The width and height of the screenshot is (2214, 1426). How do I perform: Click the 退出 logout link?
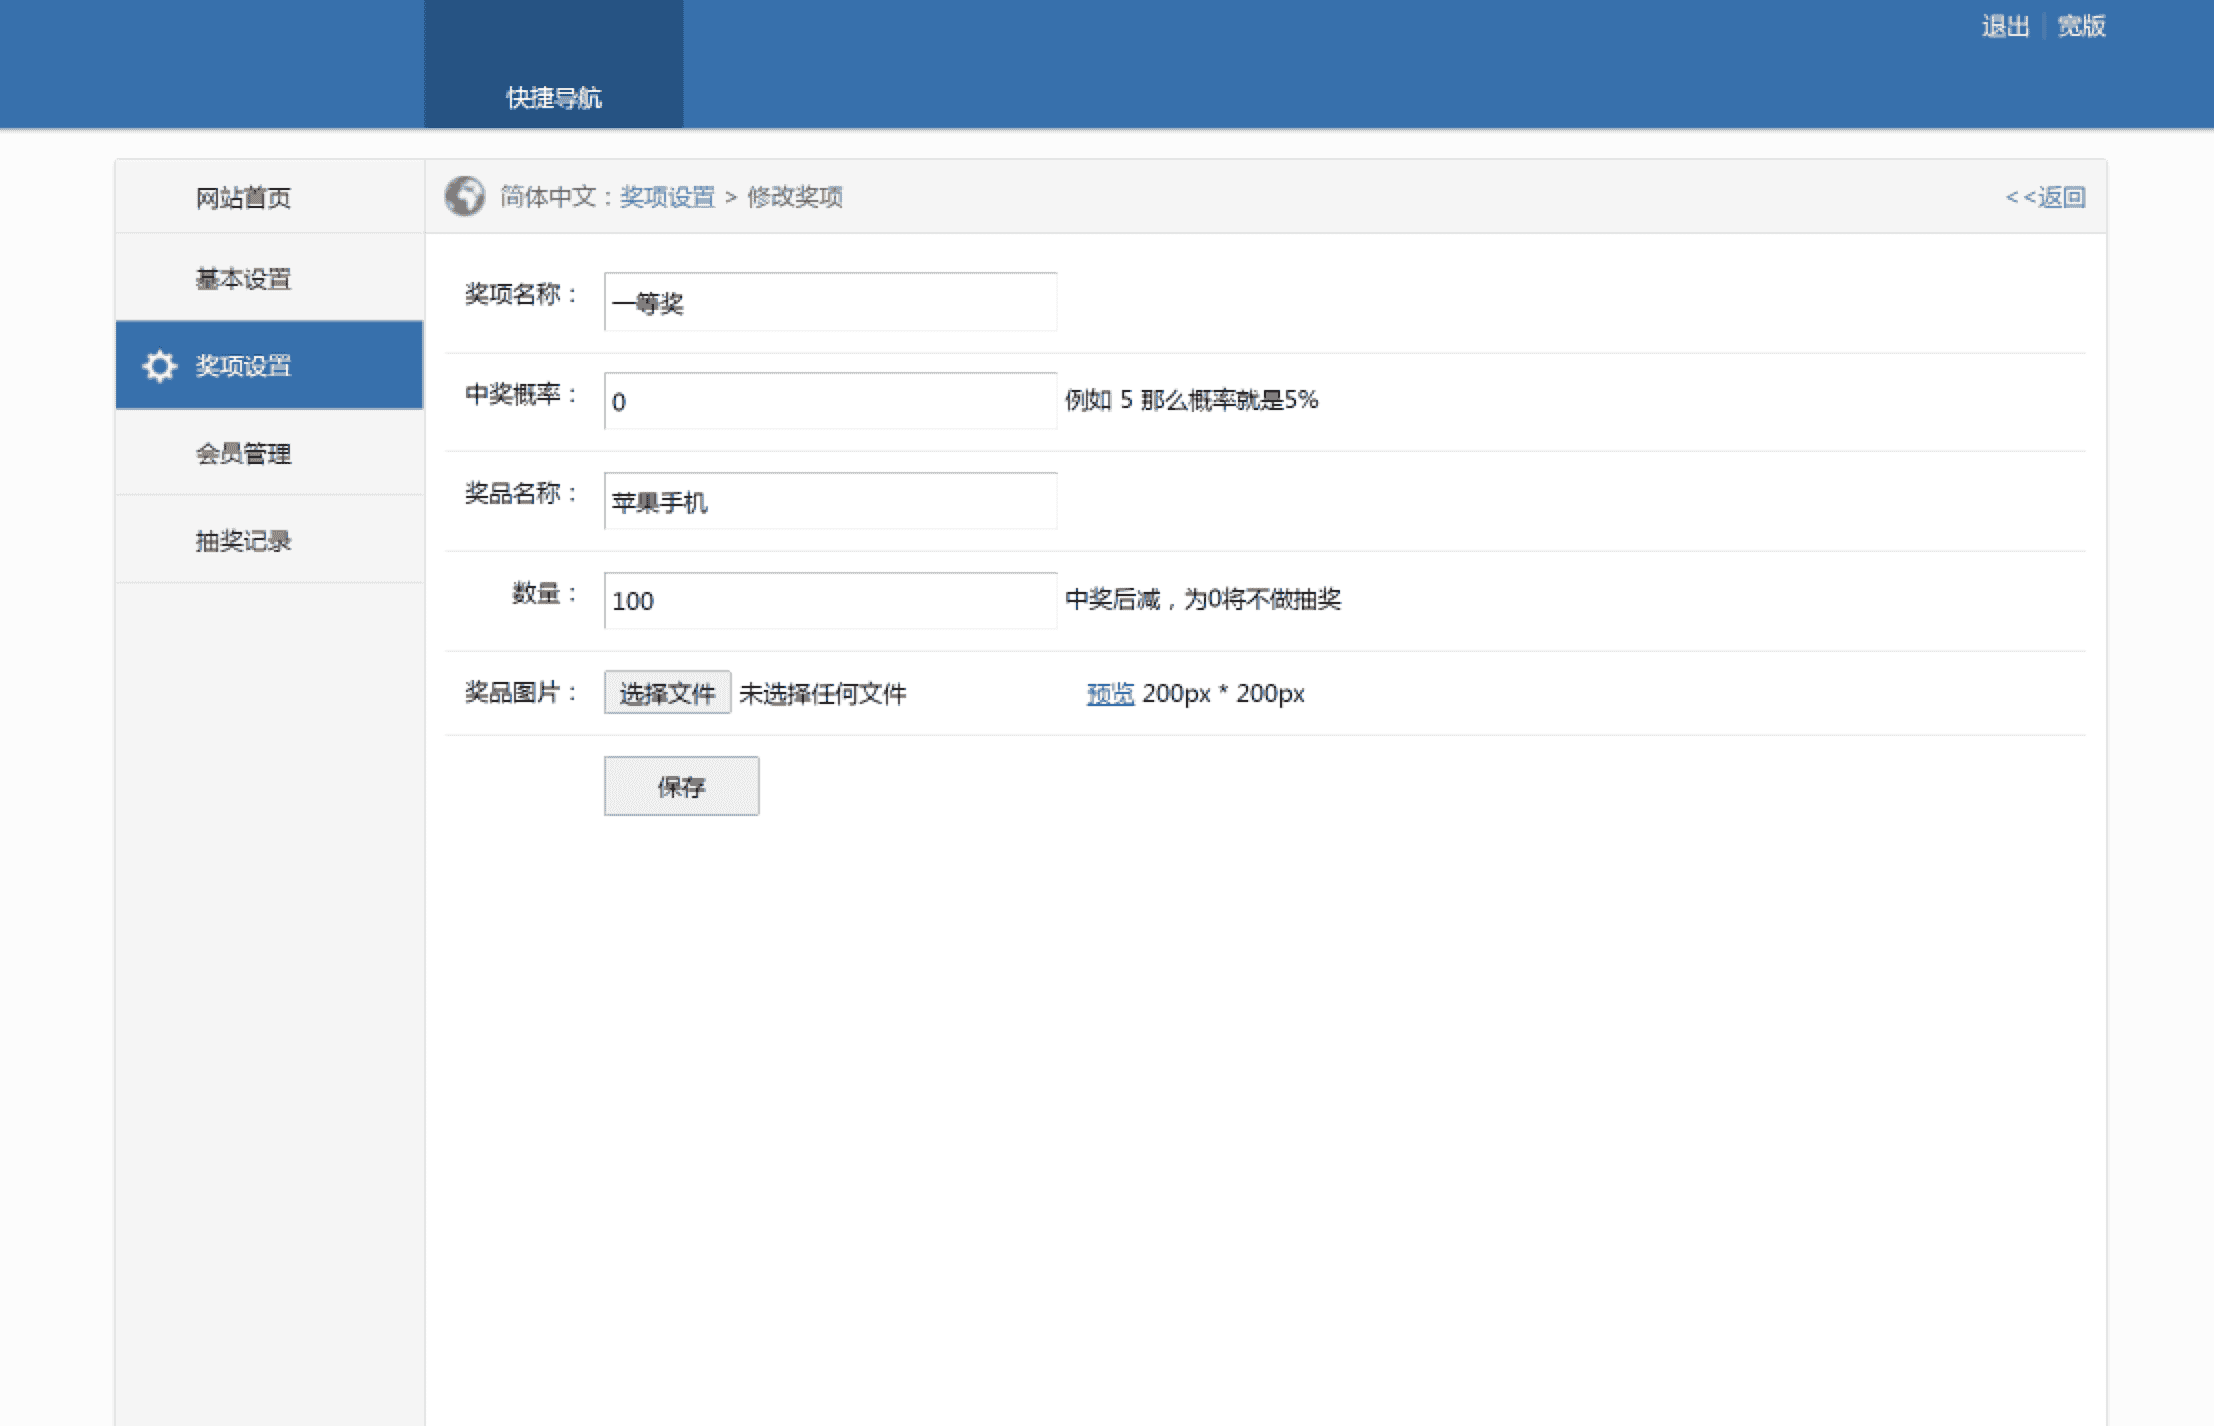click(x=2004, y=26)
